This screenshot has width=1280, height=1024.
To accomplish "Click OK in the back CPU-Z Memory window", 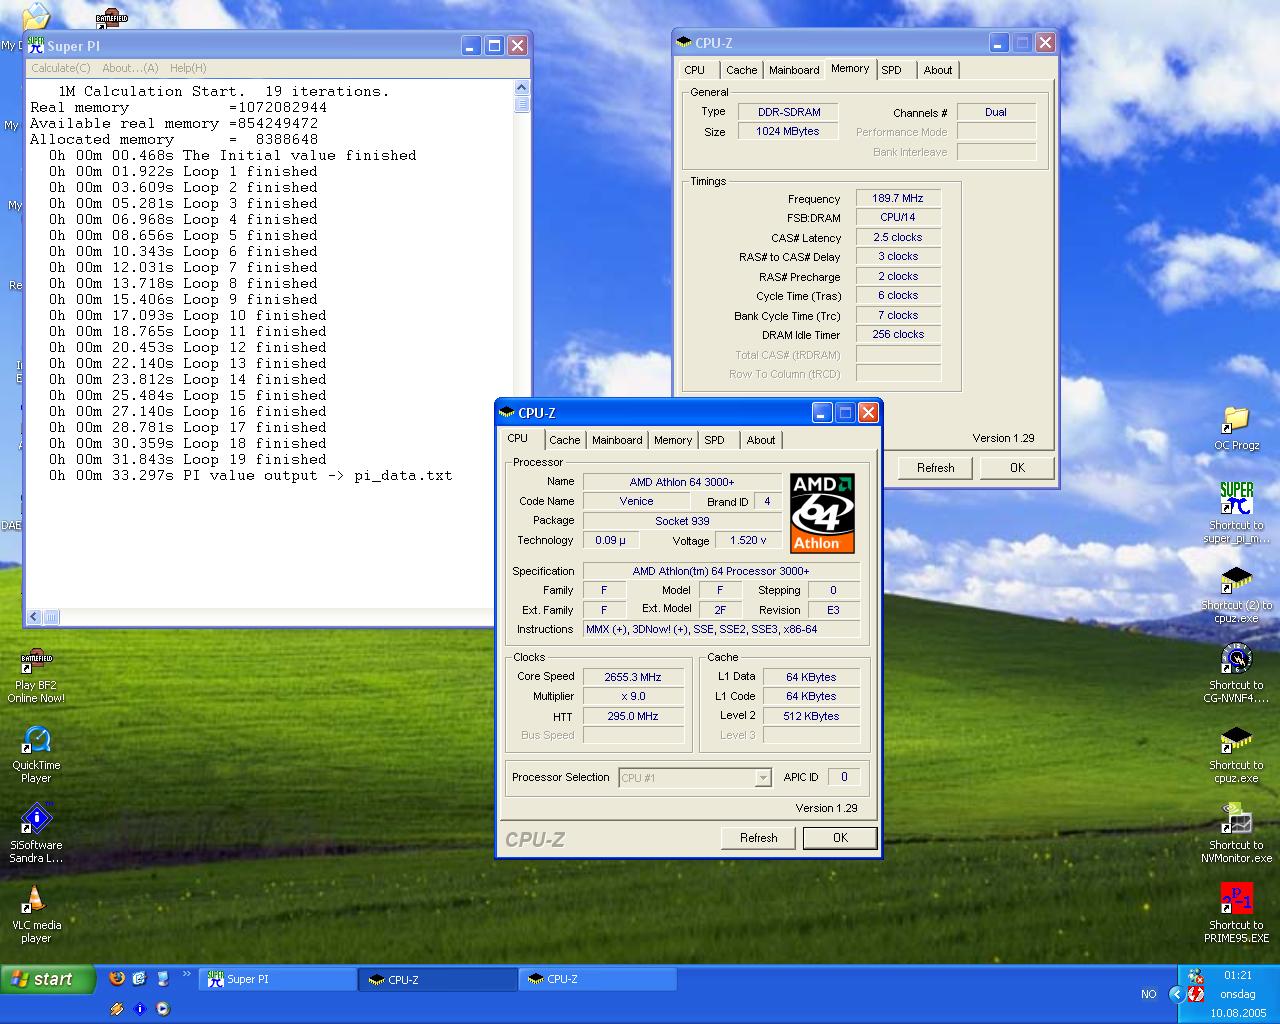I will pyautogui.click(x=1017, y=468).
